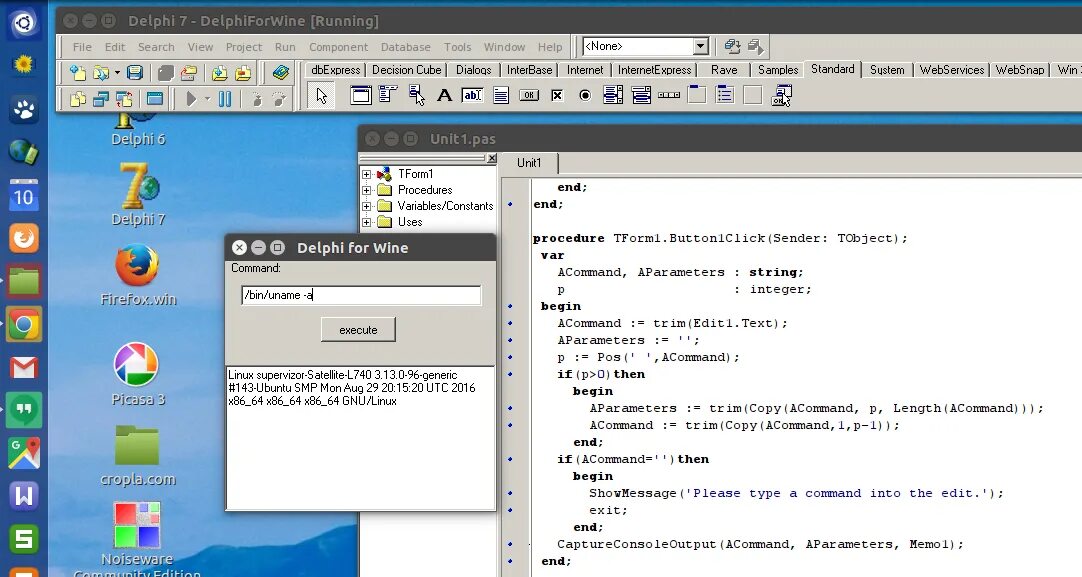Select the MainMenu component icon
The image size is (1082, 577).
388,95
